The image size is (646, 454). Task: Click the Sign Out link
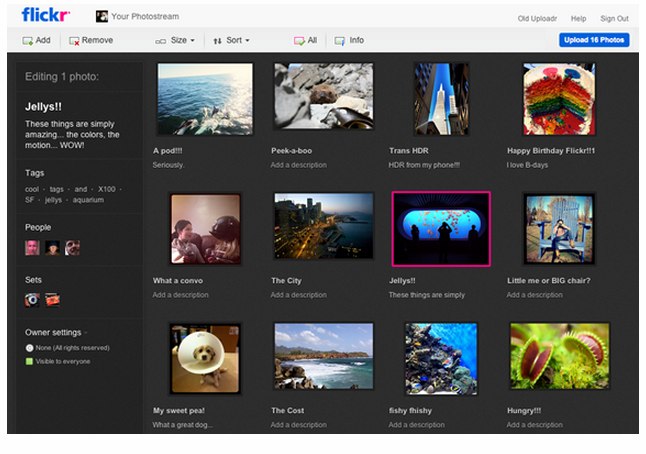click(614, 18)
